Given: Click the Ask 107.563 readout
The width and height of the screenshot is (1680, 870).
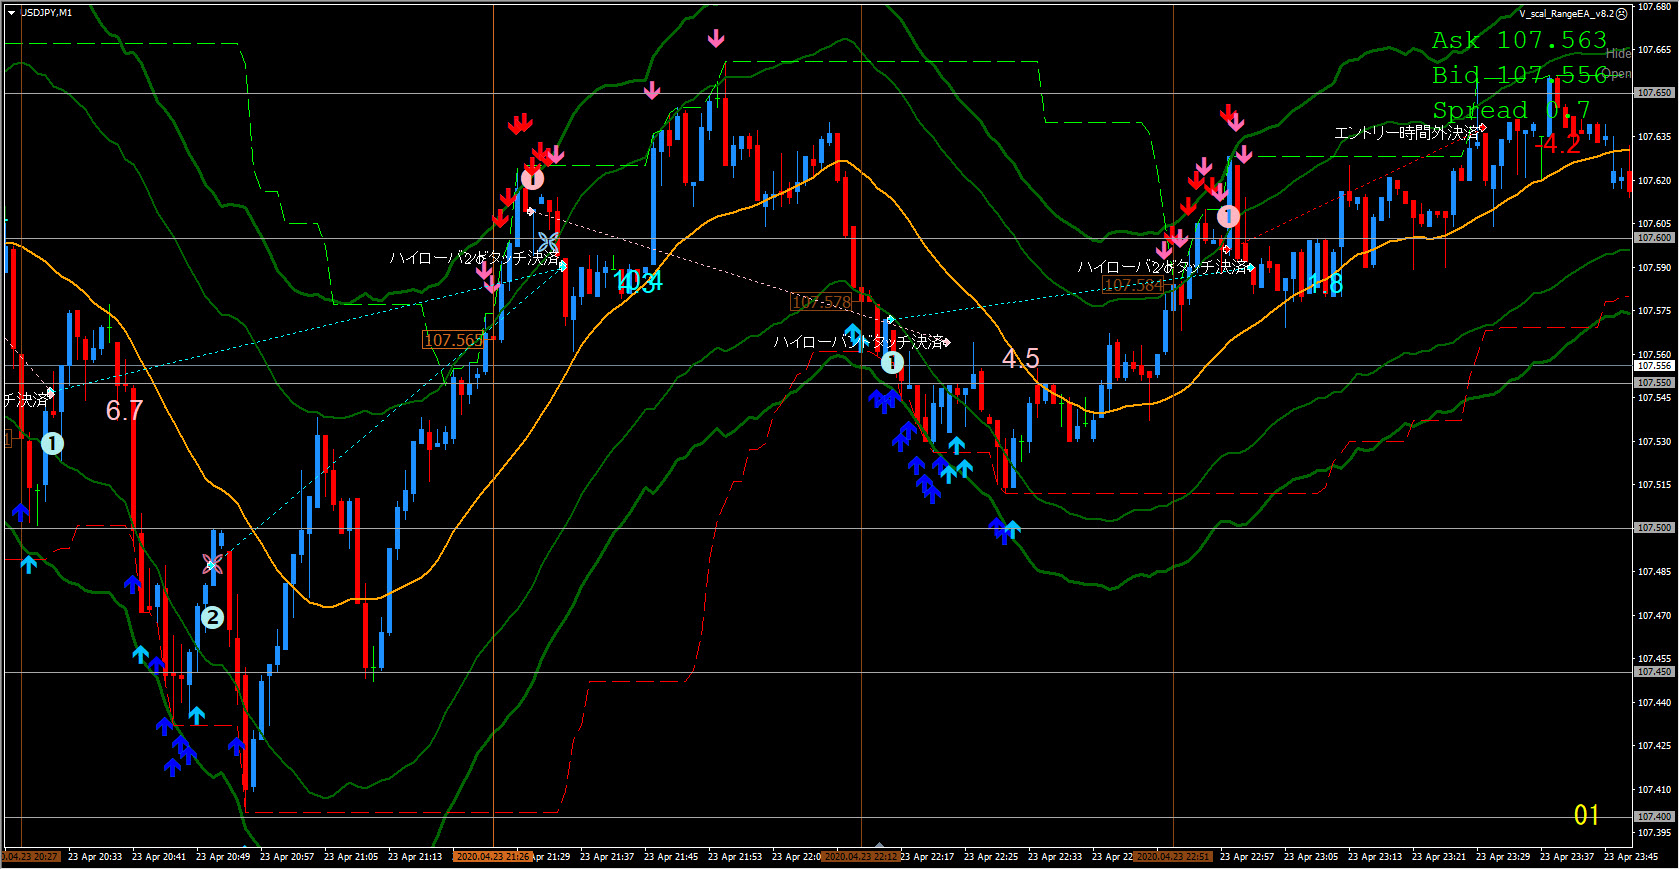Looking at the screenshot, I should [x=1519, y=40].
